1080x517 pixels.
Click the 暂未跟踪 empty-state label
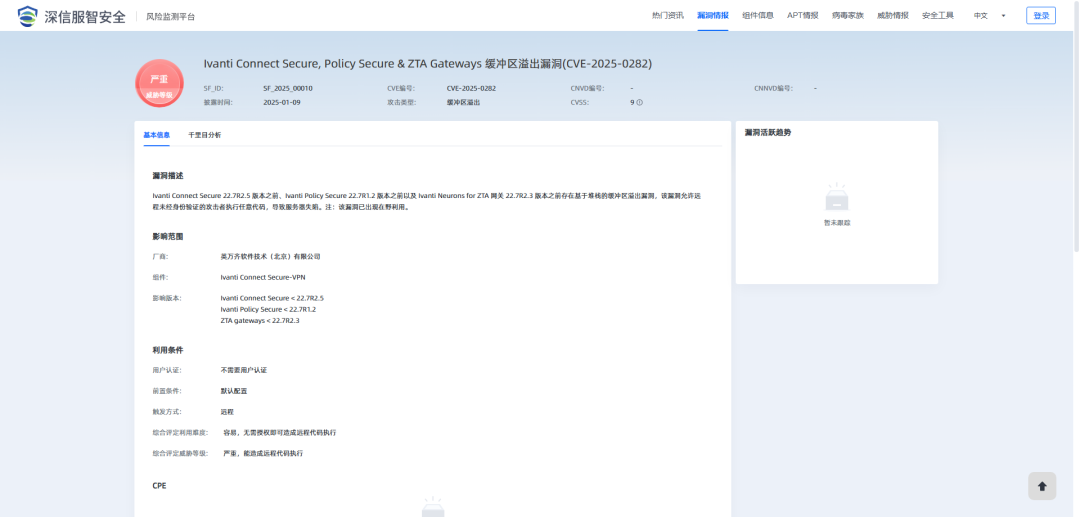click(837, 223)
